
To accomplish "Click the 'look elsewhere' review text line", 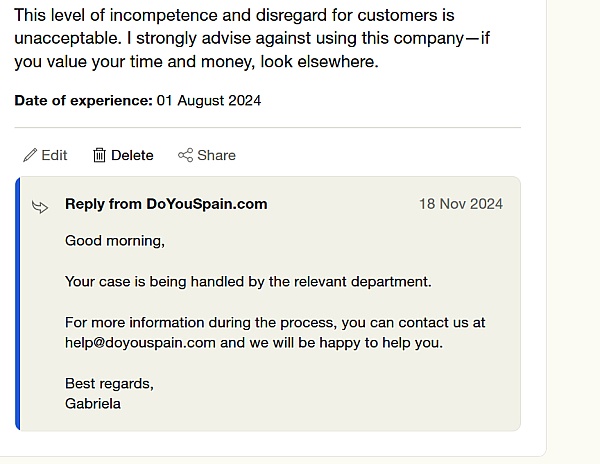I will click(x=196, y=62).
